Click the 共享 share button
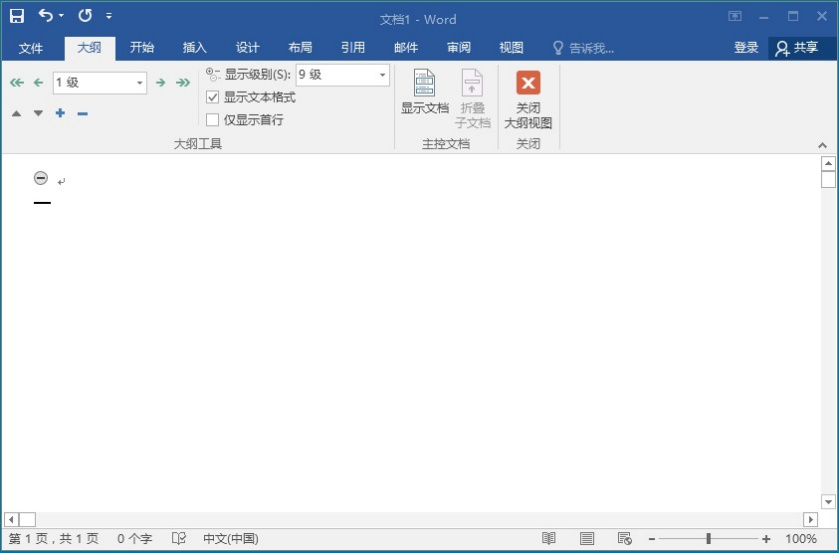This screenshot has width=839, height=553. click(798, 48)
